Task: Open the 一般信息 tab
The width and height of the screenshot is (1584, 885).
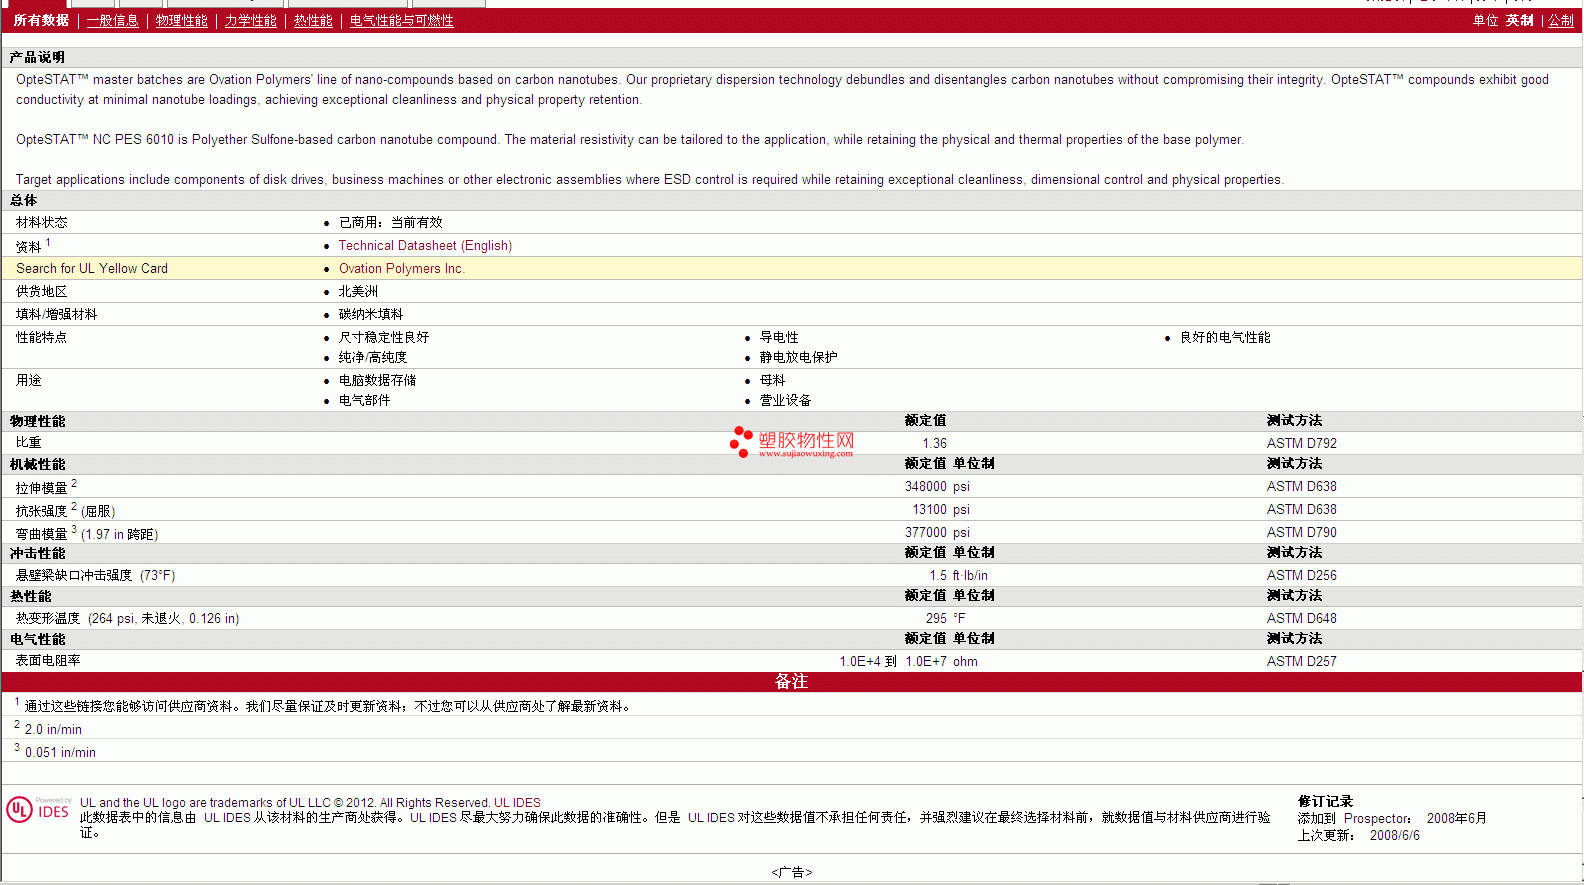Action: pos(112,20)
